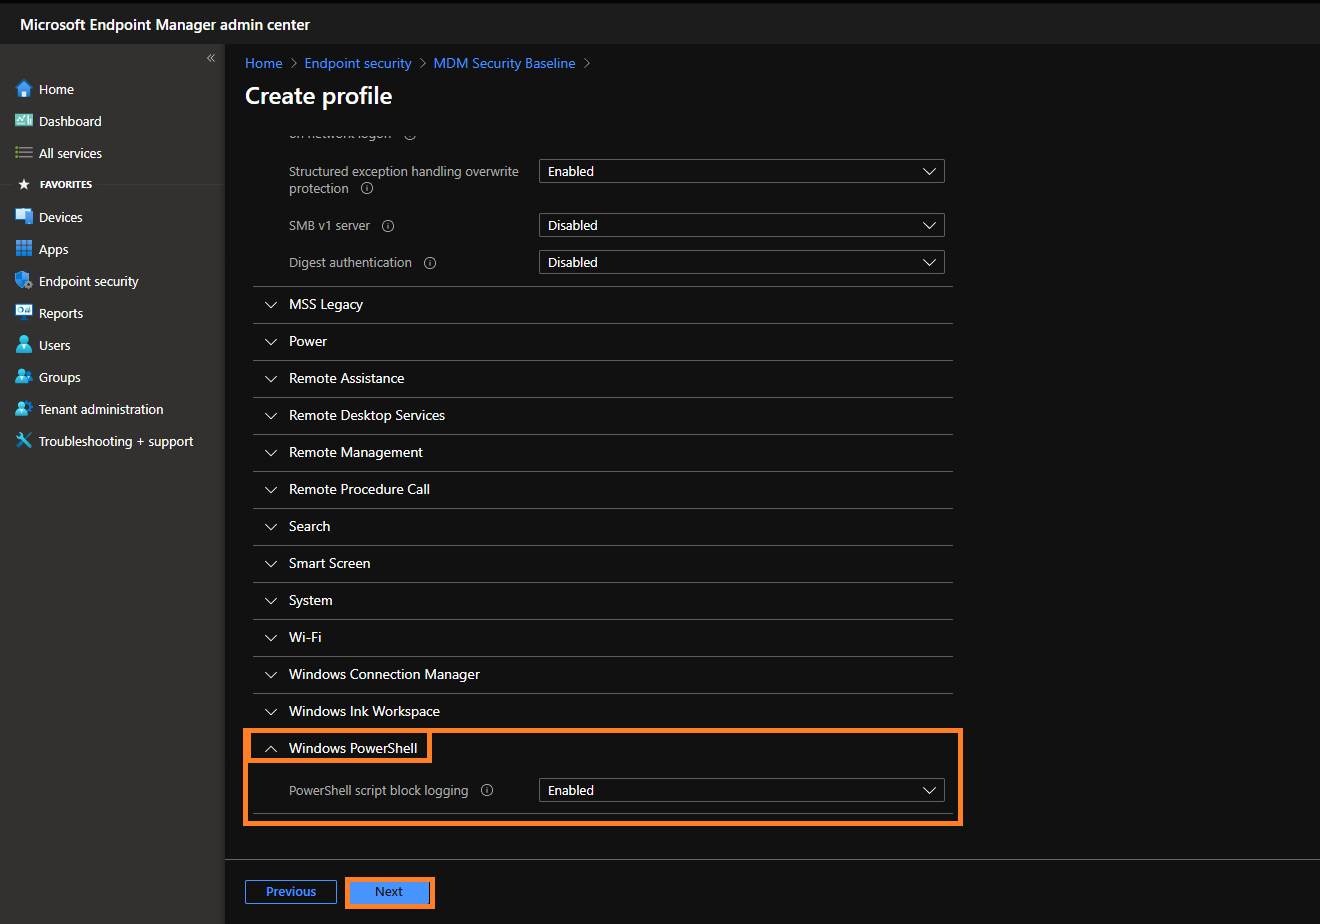Click the Devices icon in sidebar
This screenshot has height=924, width=1320.
tap(24, 217)
